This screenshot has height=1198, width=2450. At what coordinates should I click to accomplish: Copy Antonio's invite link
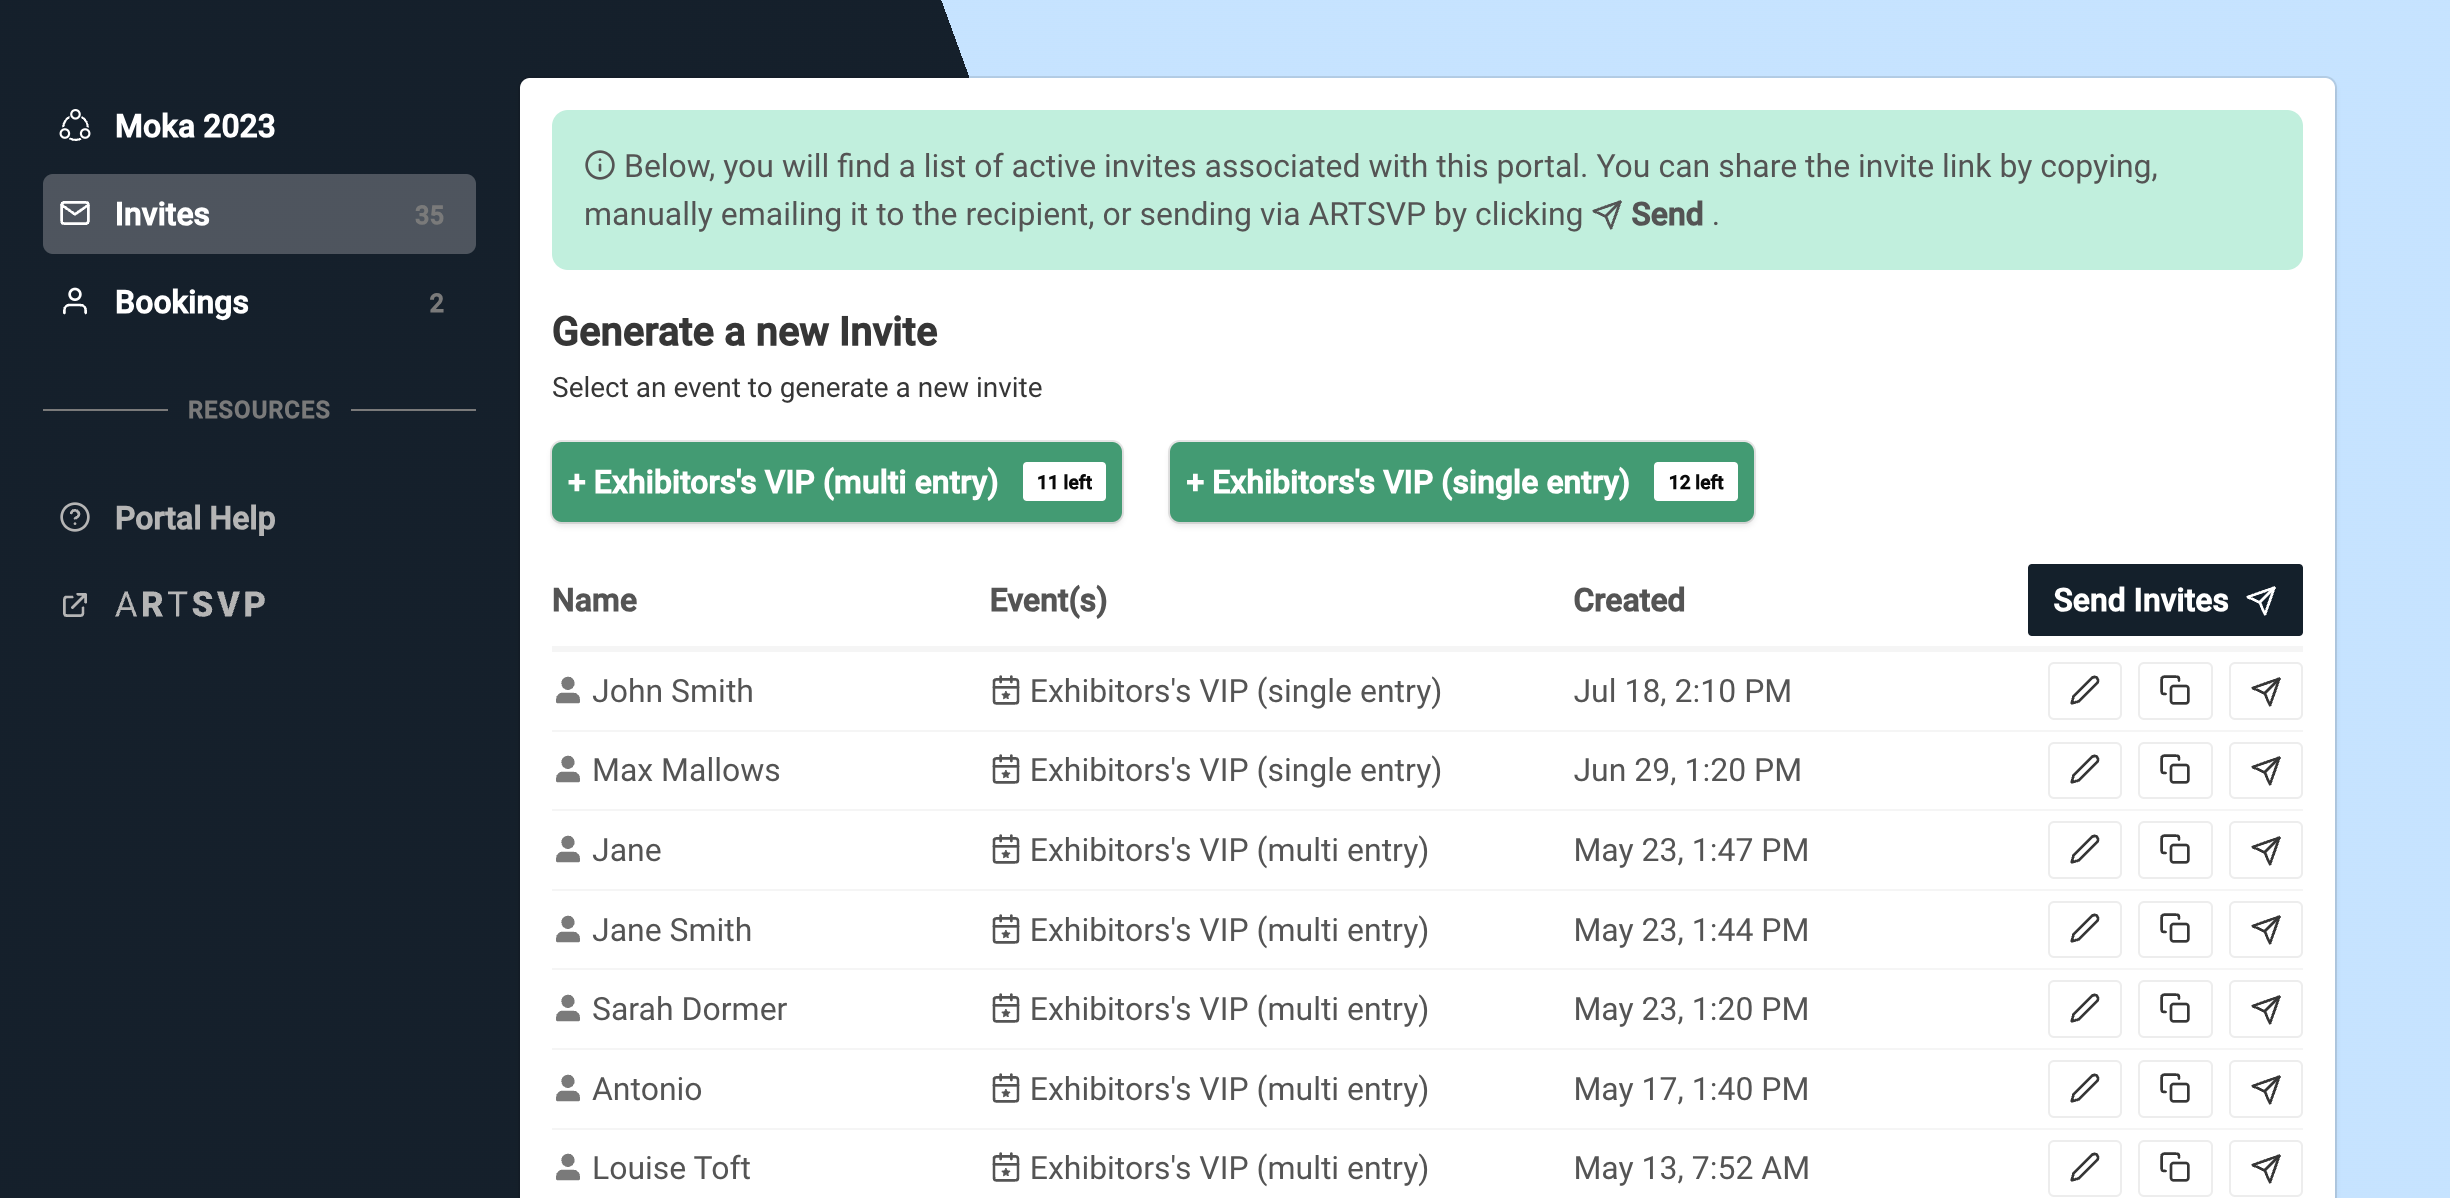(2174, 1088)
